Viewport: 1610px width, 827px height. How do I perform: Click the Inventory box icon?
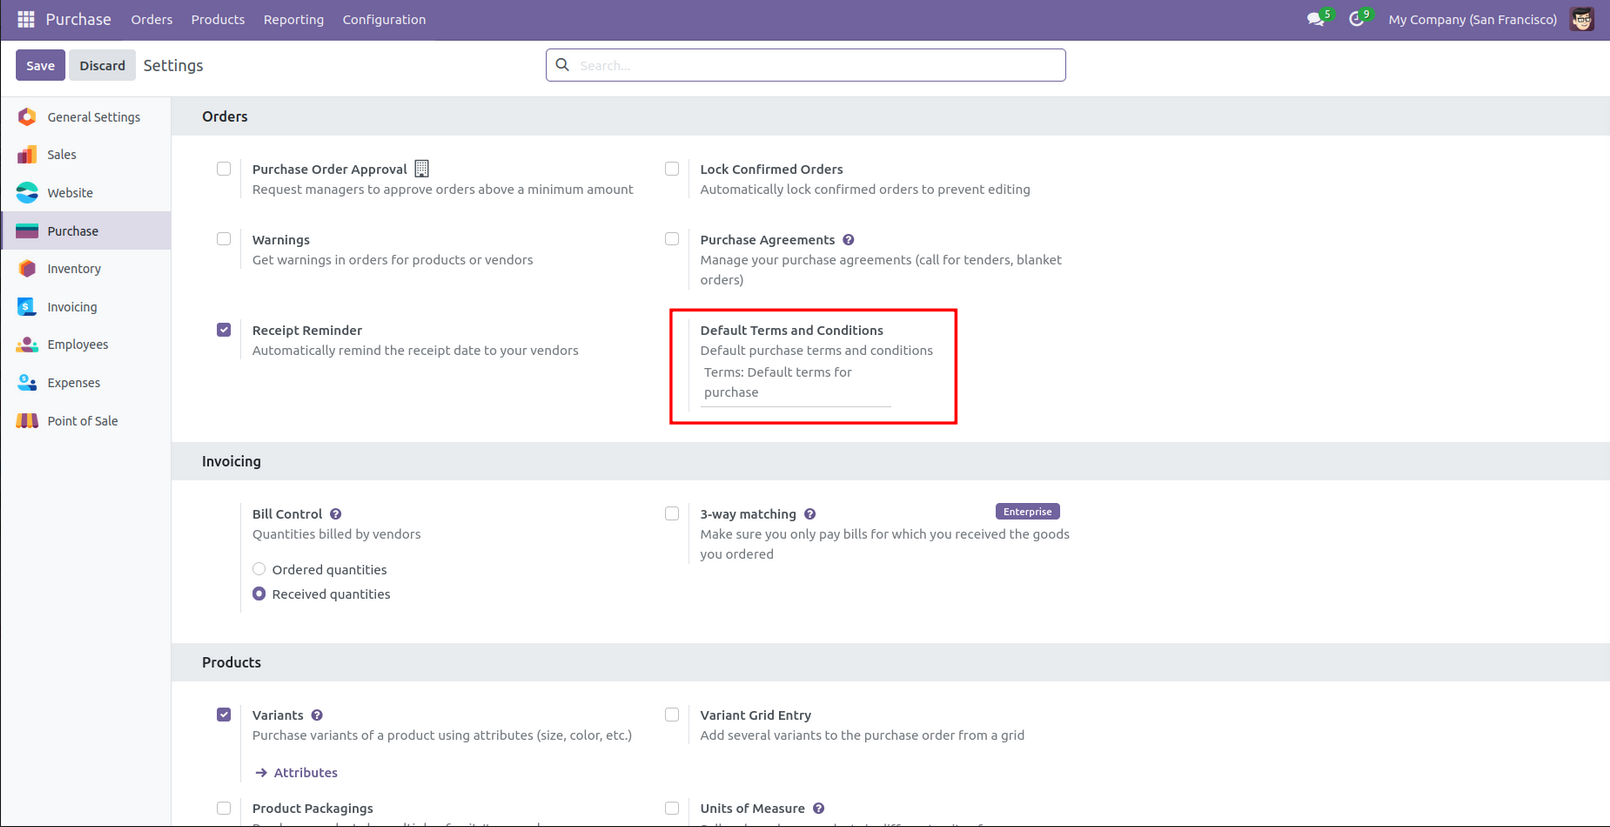pos(27,269)
